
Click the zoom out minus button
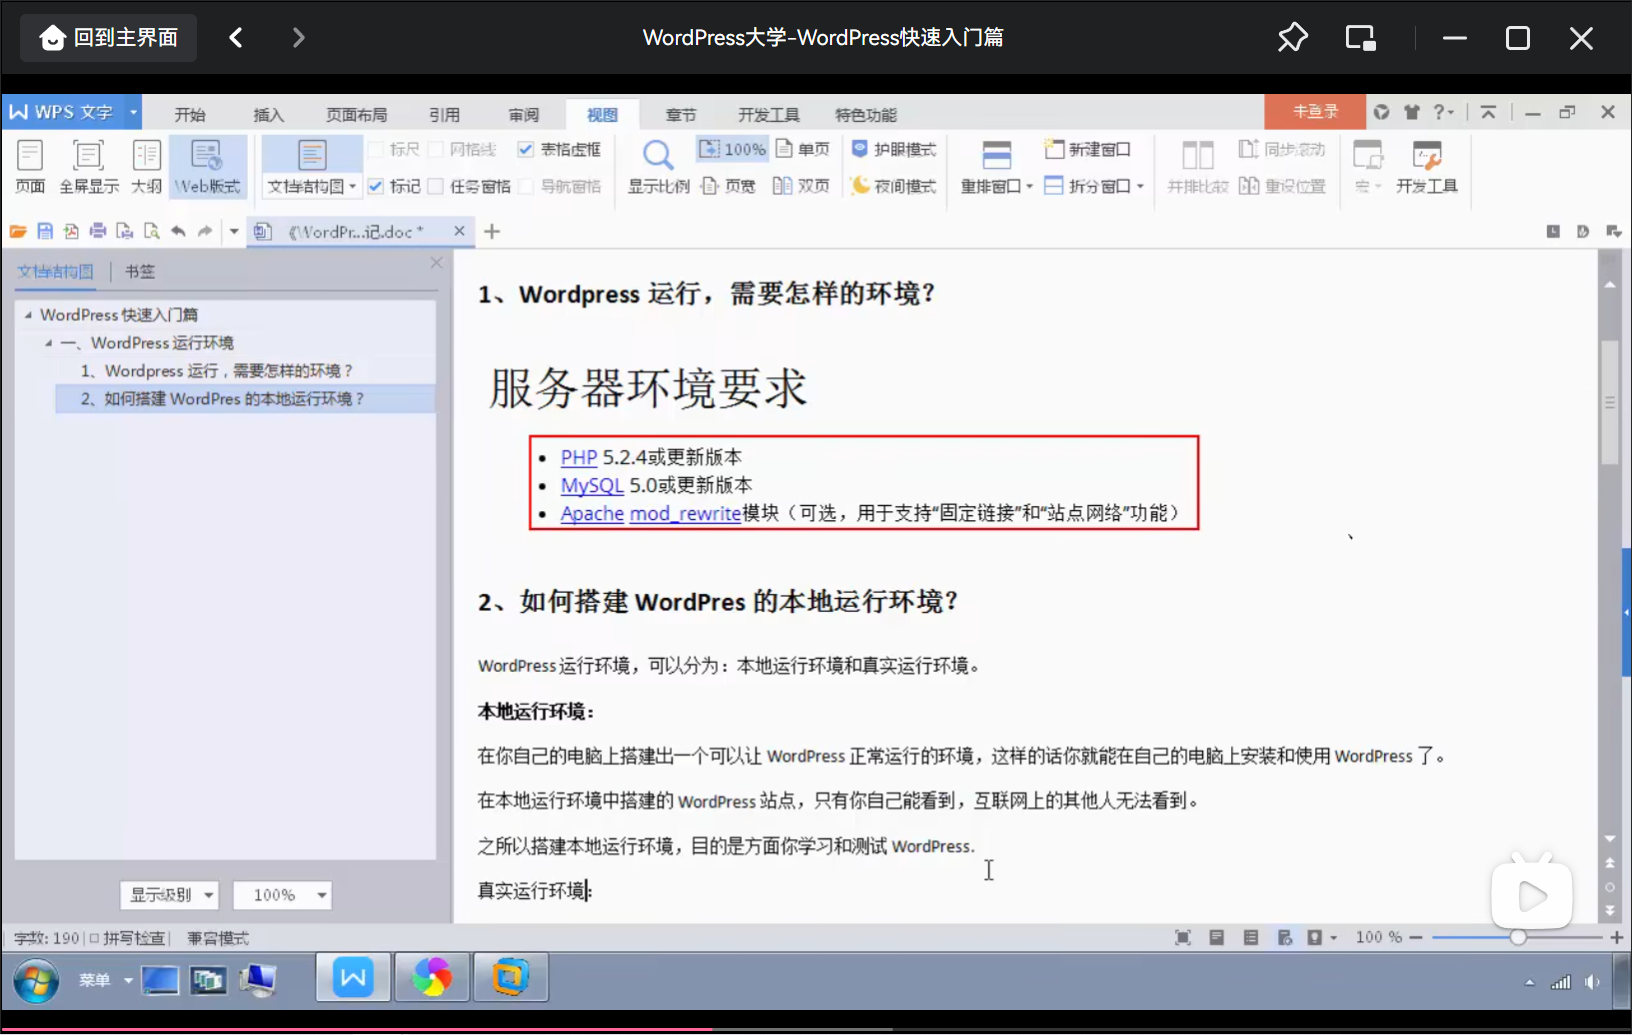[x=1415, y=937]
